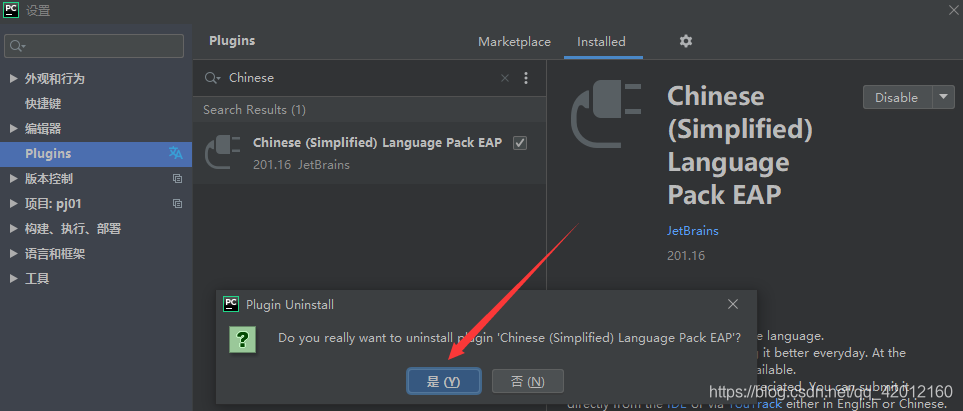Click 201.16 JetBrains text in result row

click(301, 165)
